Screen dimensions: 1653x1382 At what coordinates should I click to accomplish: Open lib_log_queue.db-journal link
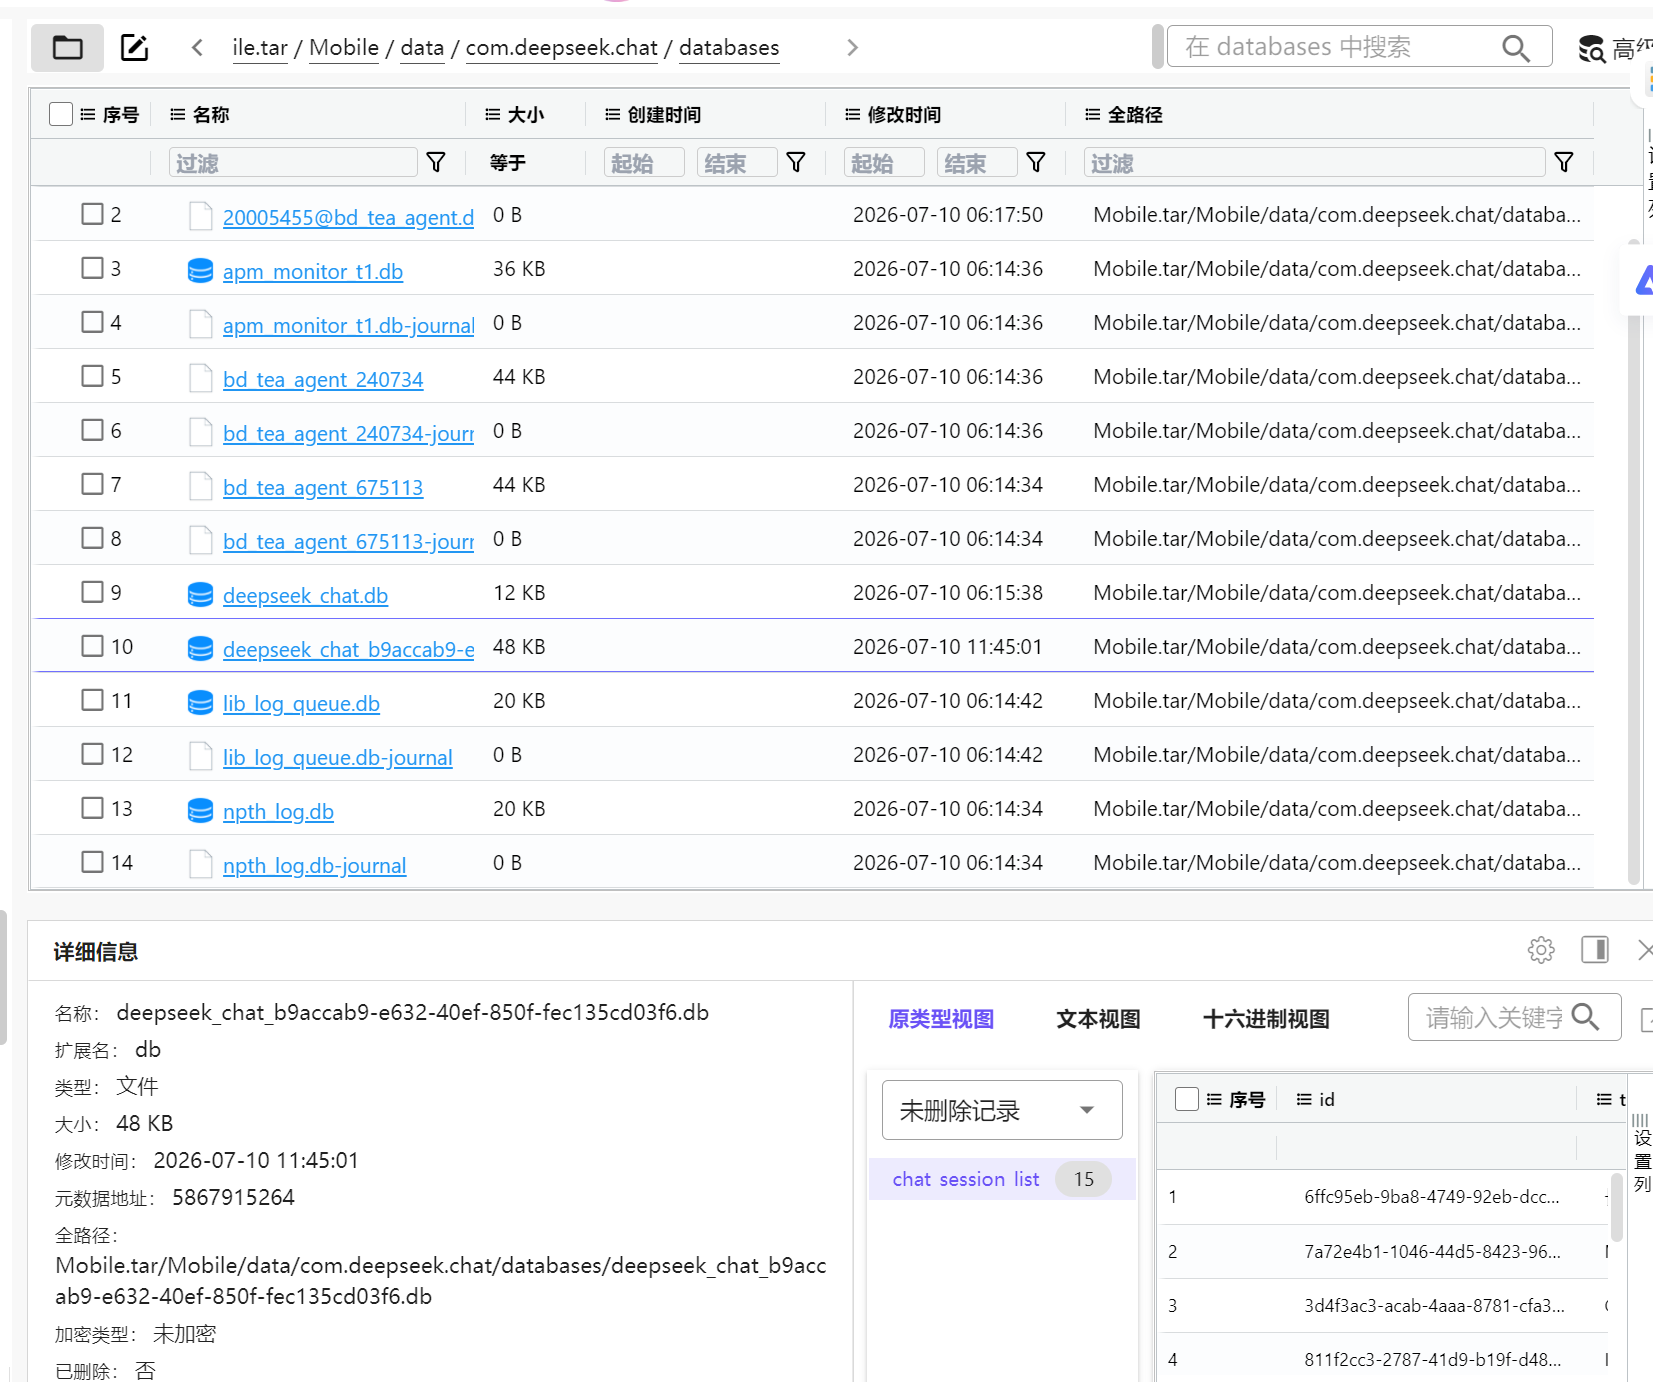(338, 758)
